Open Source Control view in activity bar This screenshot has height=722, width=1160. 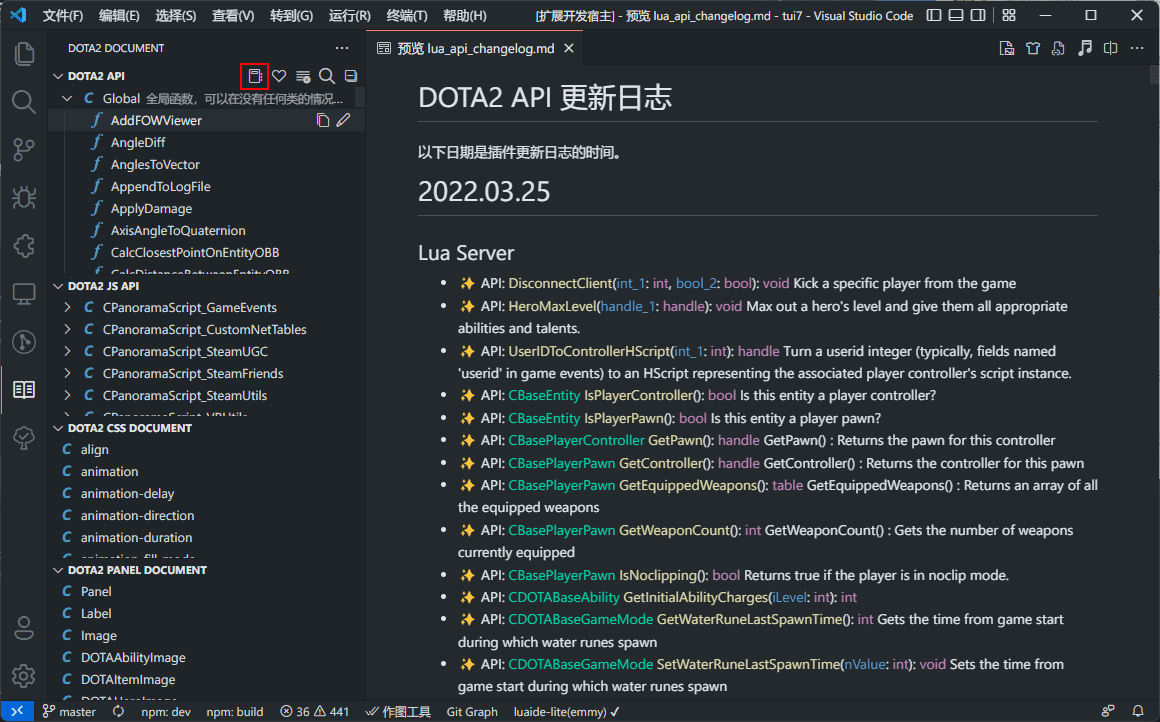[24, 149]
